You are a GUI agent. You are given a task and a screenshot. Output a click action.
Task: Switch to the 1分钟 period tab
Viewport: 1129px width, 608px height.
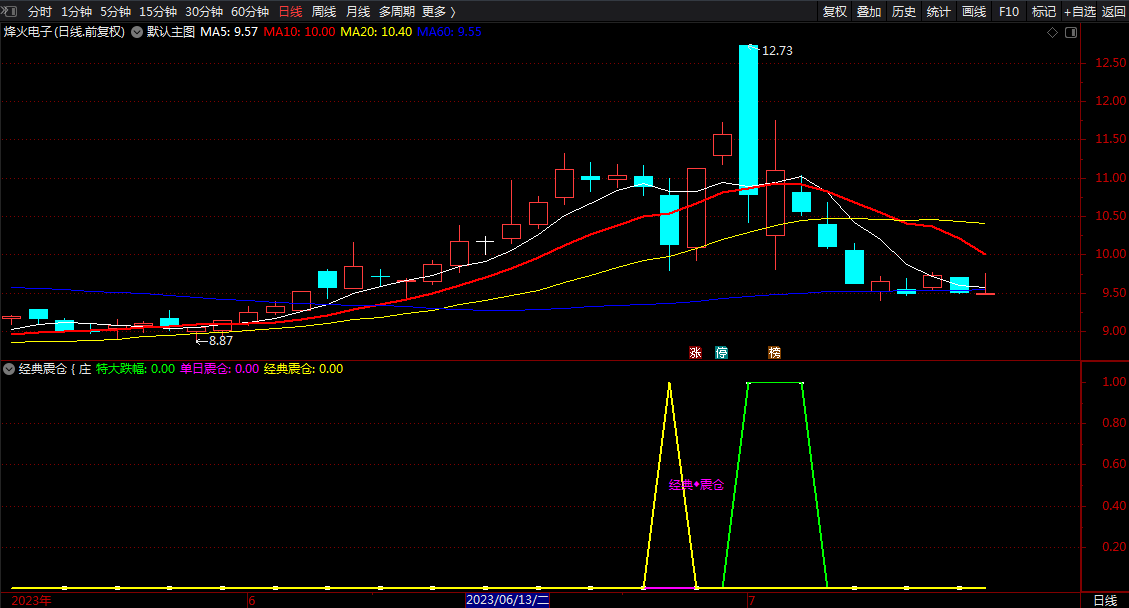pyautogui.click(x=76, y=12)
